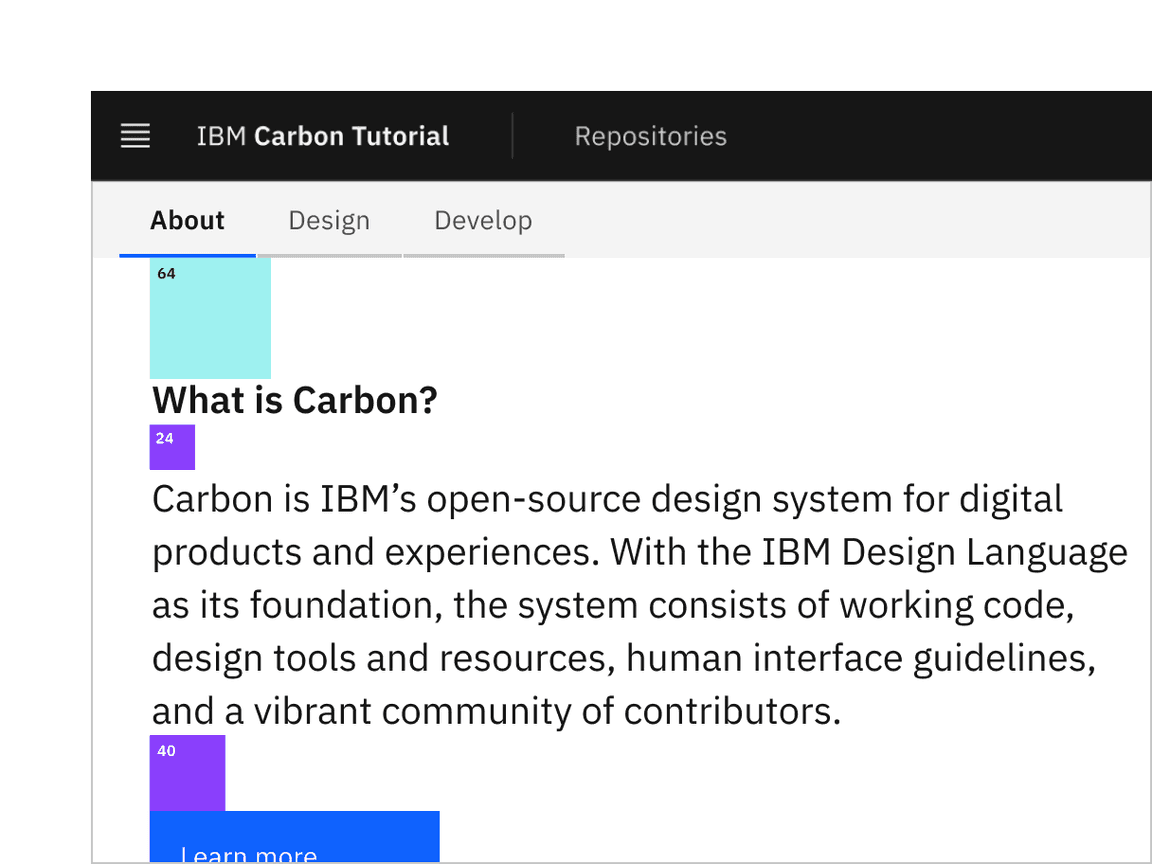1152x864 pixels.
Task: Click the "What is Carbon?" heading
Action: click(x=295, y=401)
